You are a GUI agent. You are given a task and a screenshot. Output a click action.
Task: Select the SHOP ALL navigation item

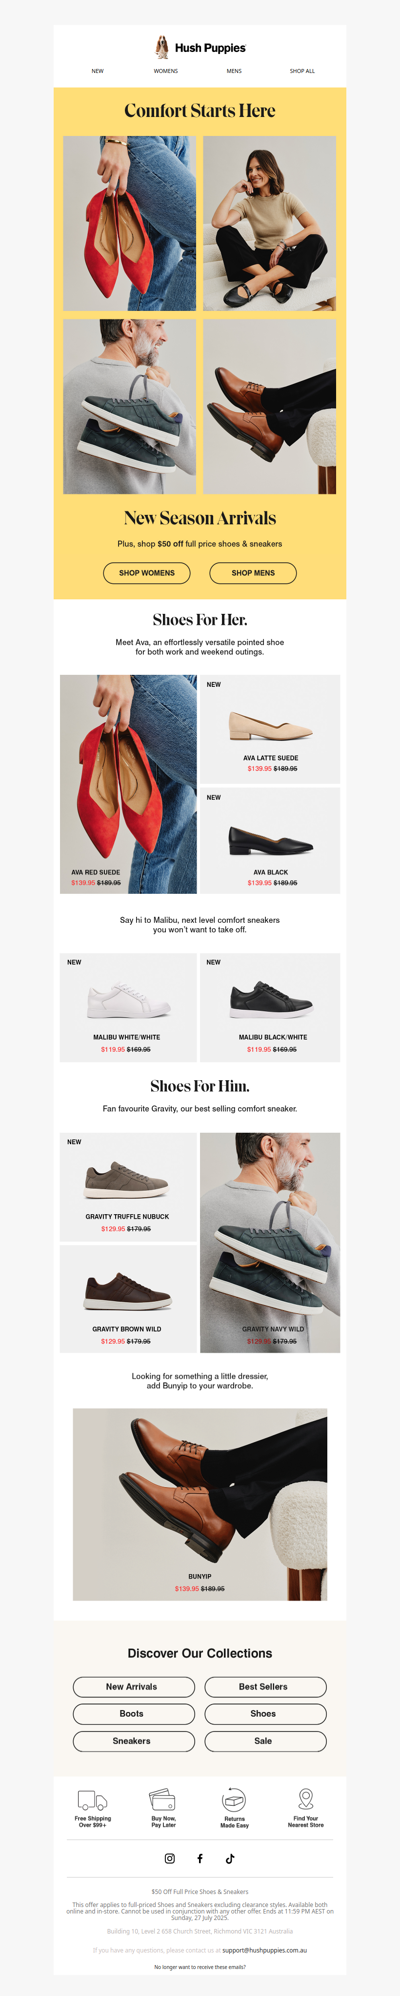pyautogui.click(x=302, y=71)
